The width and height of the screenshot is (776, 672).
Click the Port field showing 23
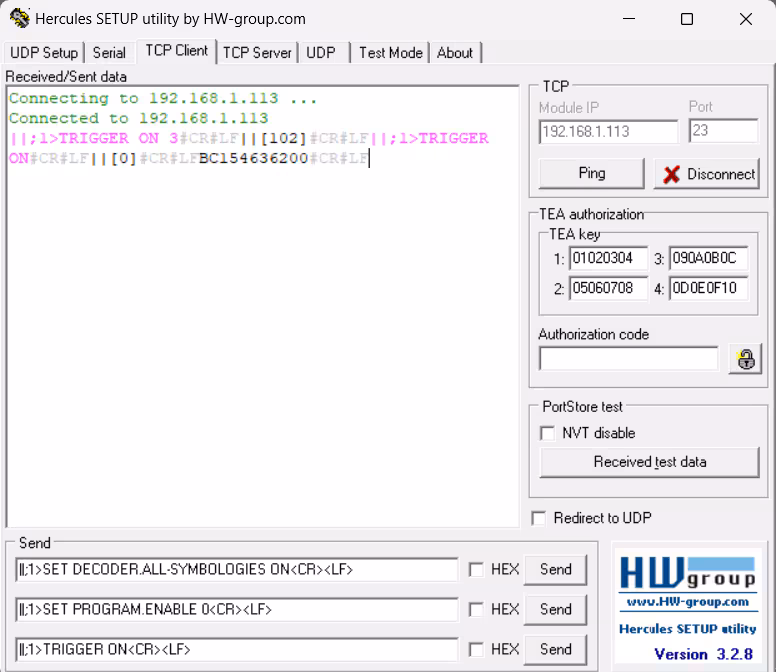coord(723,131)
